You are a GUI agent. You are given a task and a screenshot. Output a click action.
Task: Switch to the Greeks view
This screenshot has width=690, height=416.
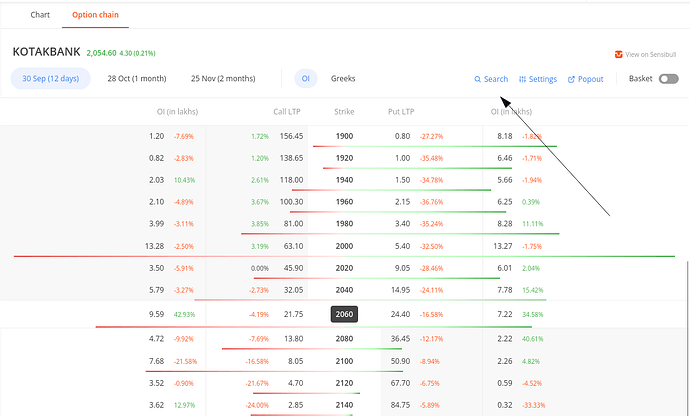pyautogui.click(x=343, y=78)
